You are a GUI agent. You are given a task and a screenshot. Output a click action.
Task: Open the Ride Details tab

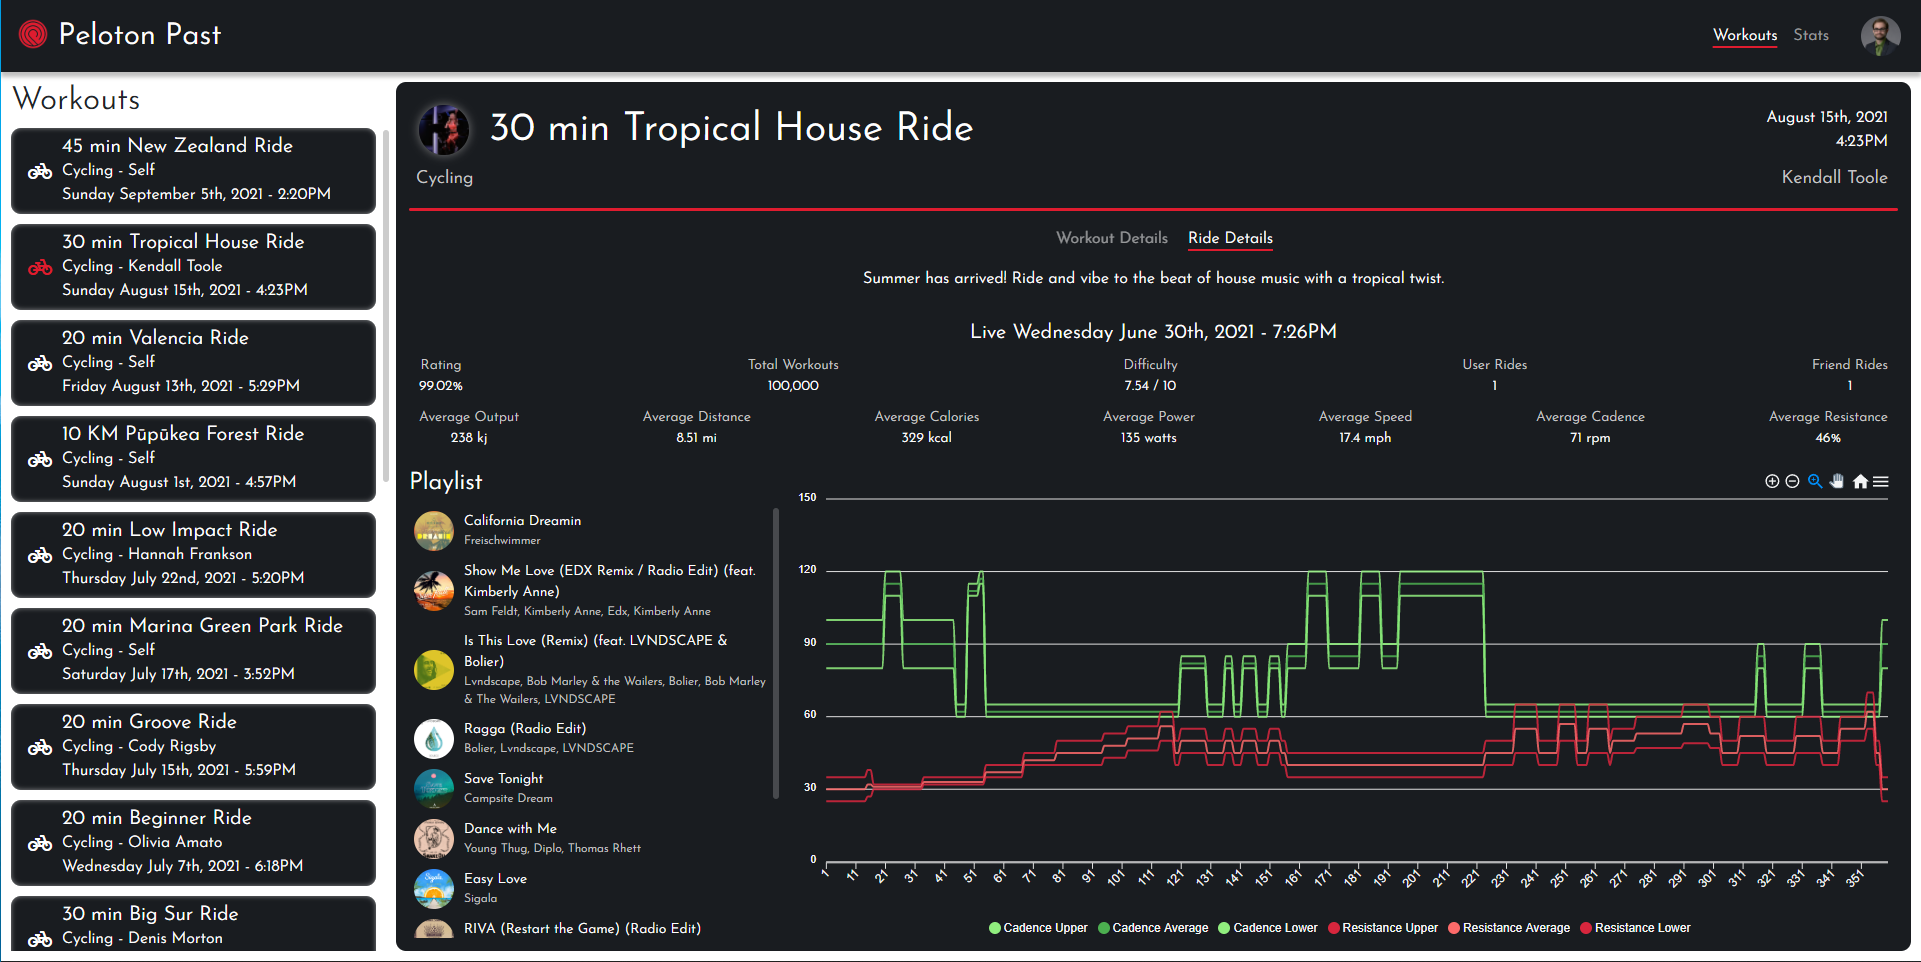point(1230,238)
